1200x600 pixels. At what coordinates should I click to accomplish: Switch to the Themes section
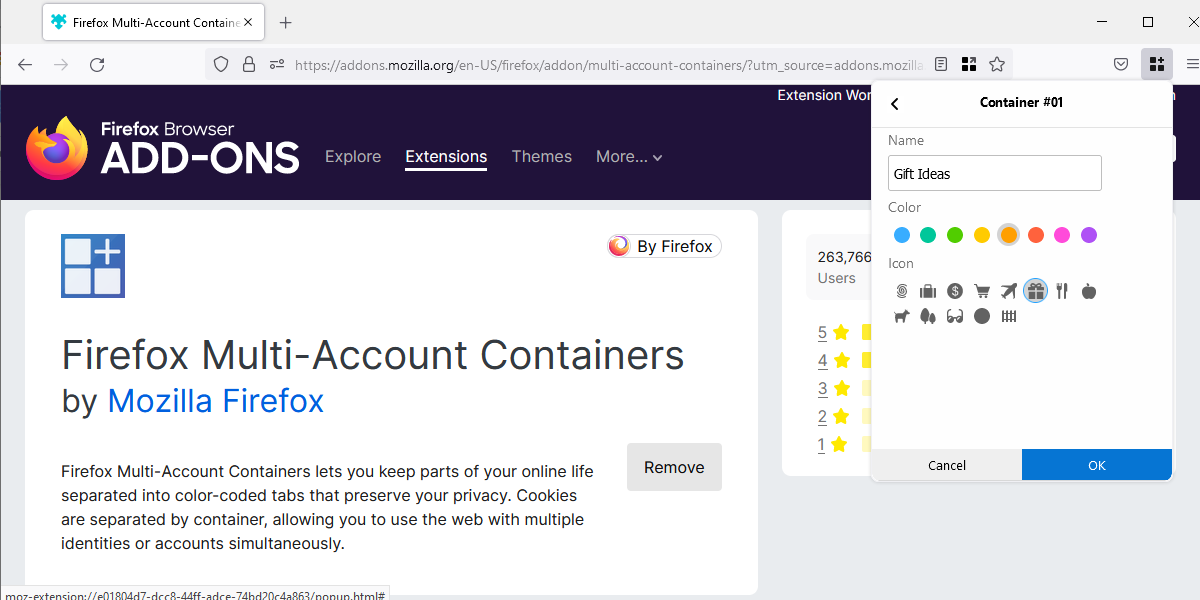pos(542,157)
